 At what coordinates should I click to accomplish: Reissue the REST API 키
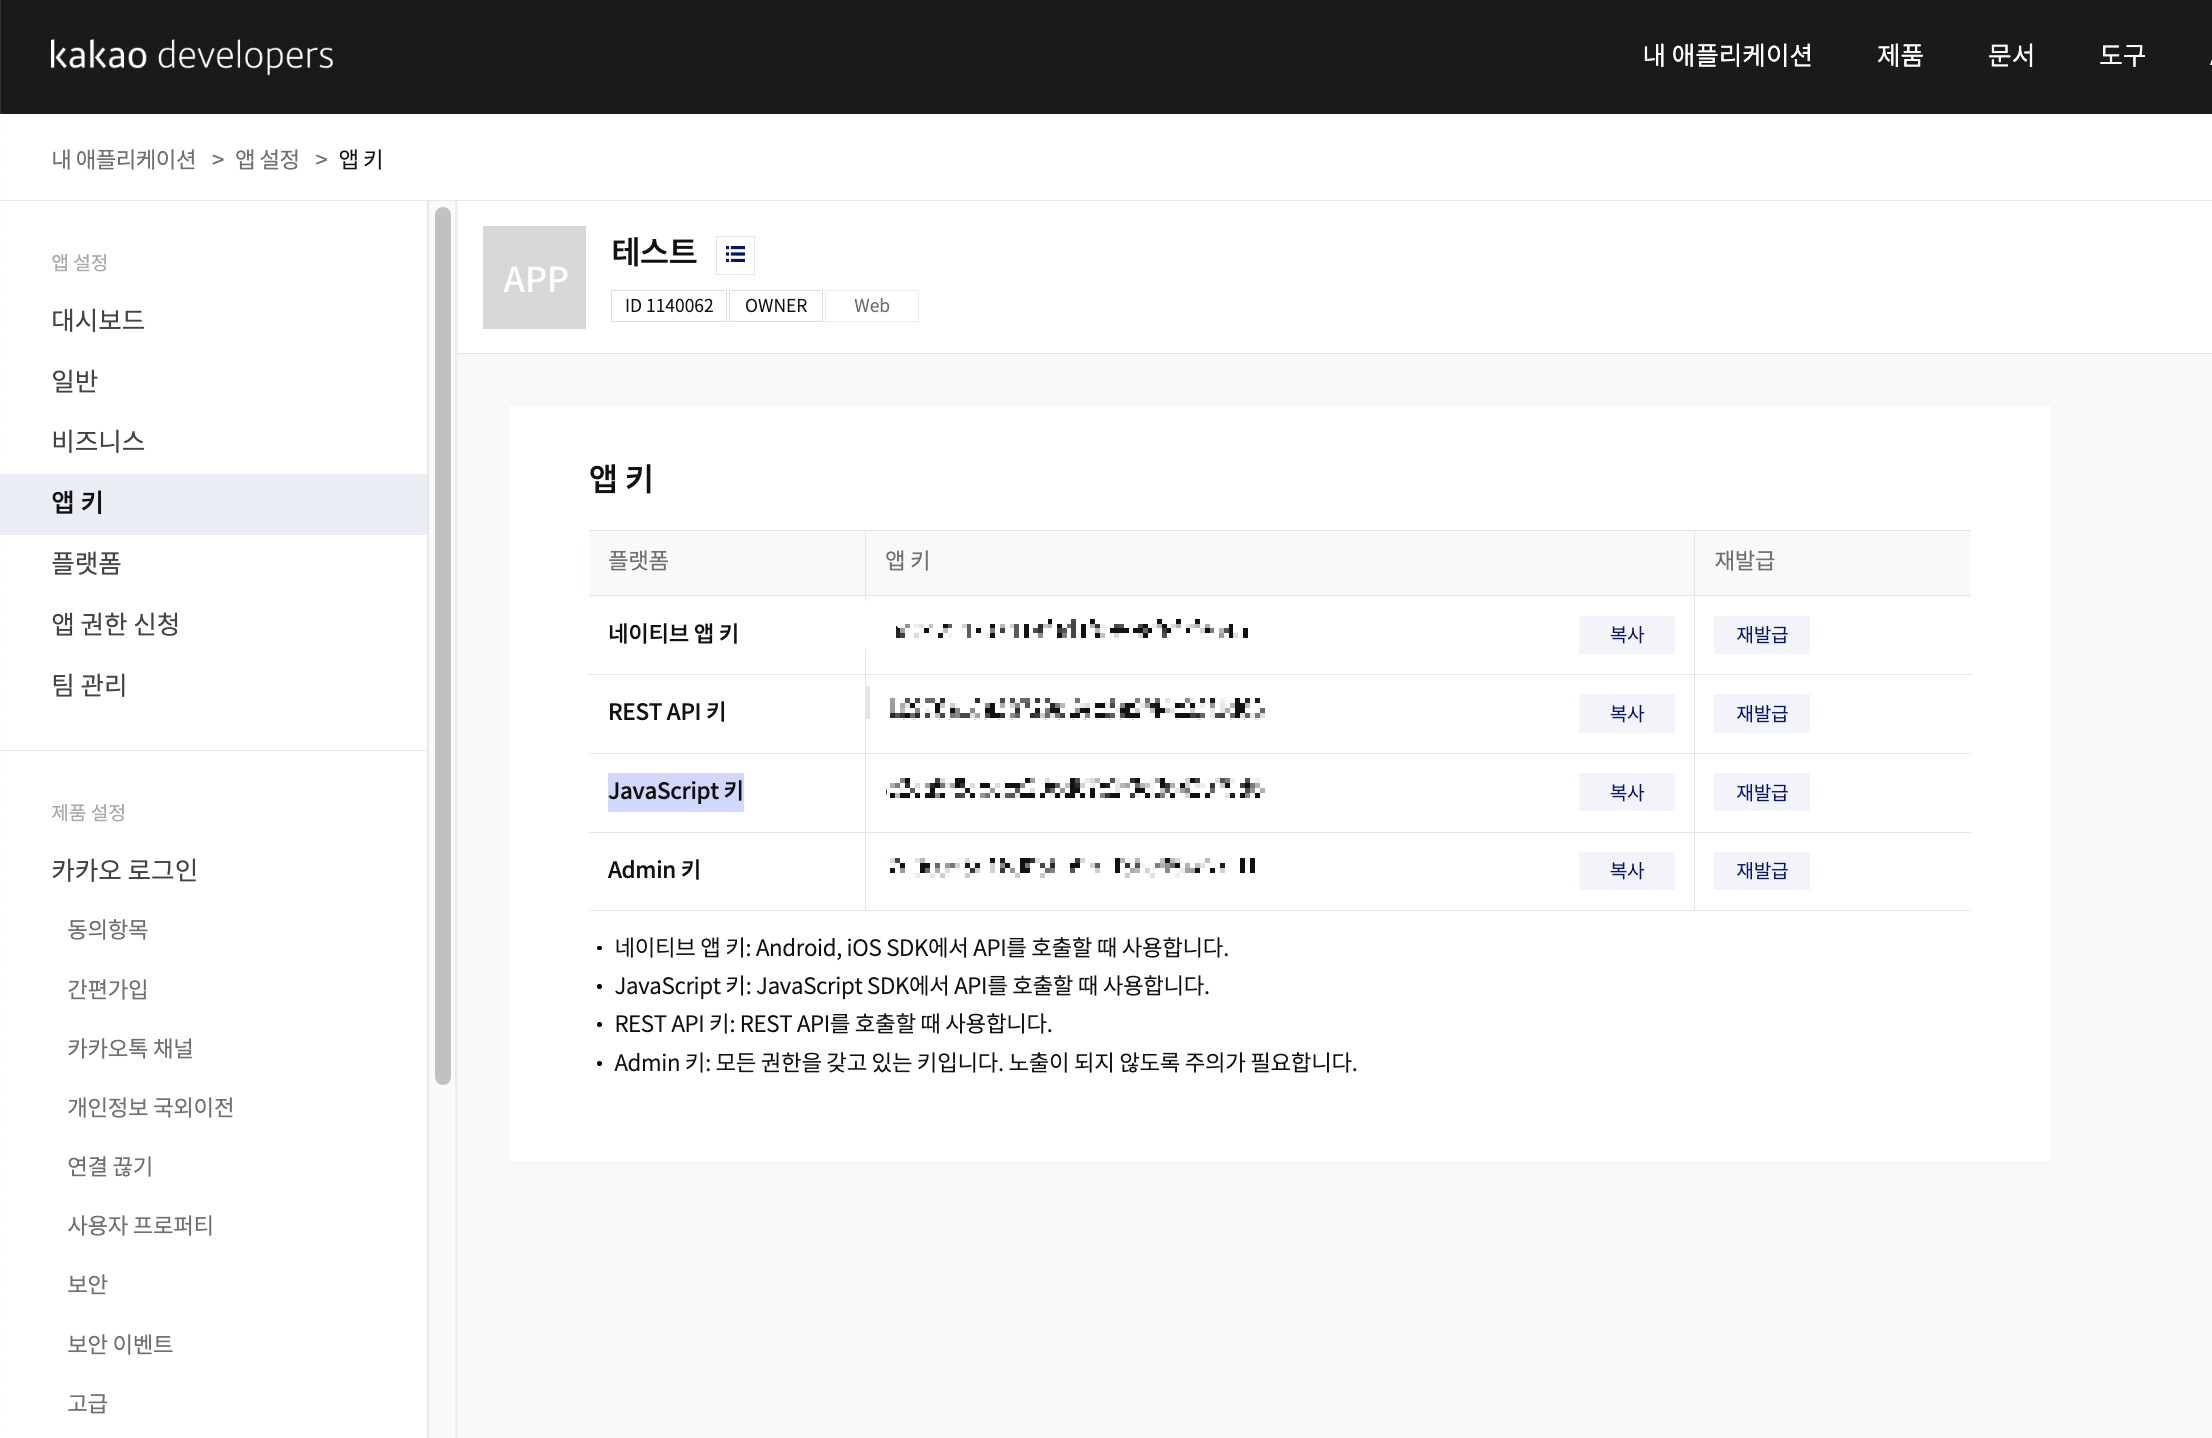click(1761, 713)
